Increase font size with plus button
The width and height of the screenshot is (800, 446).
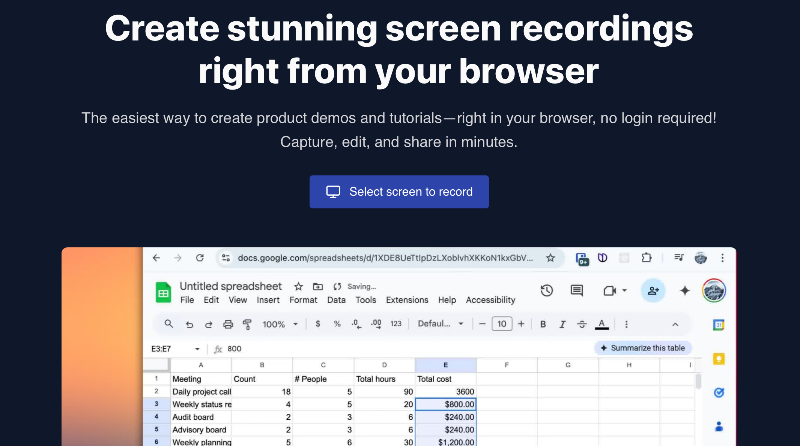[521, 324]
